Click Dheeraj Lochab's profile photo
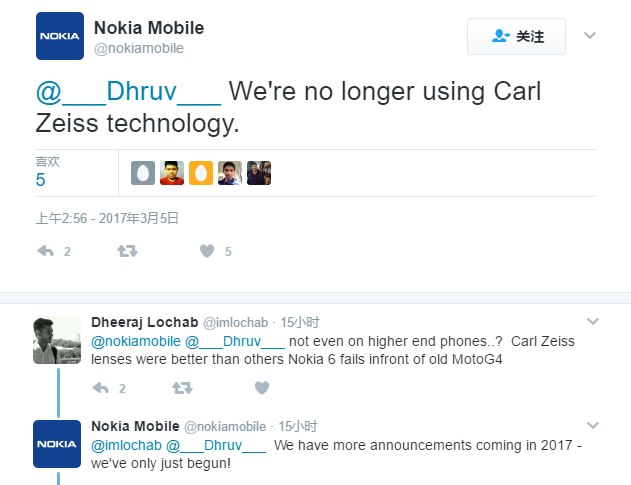Screen dimensions: 631x485 click(57, 340)
